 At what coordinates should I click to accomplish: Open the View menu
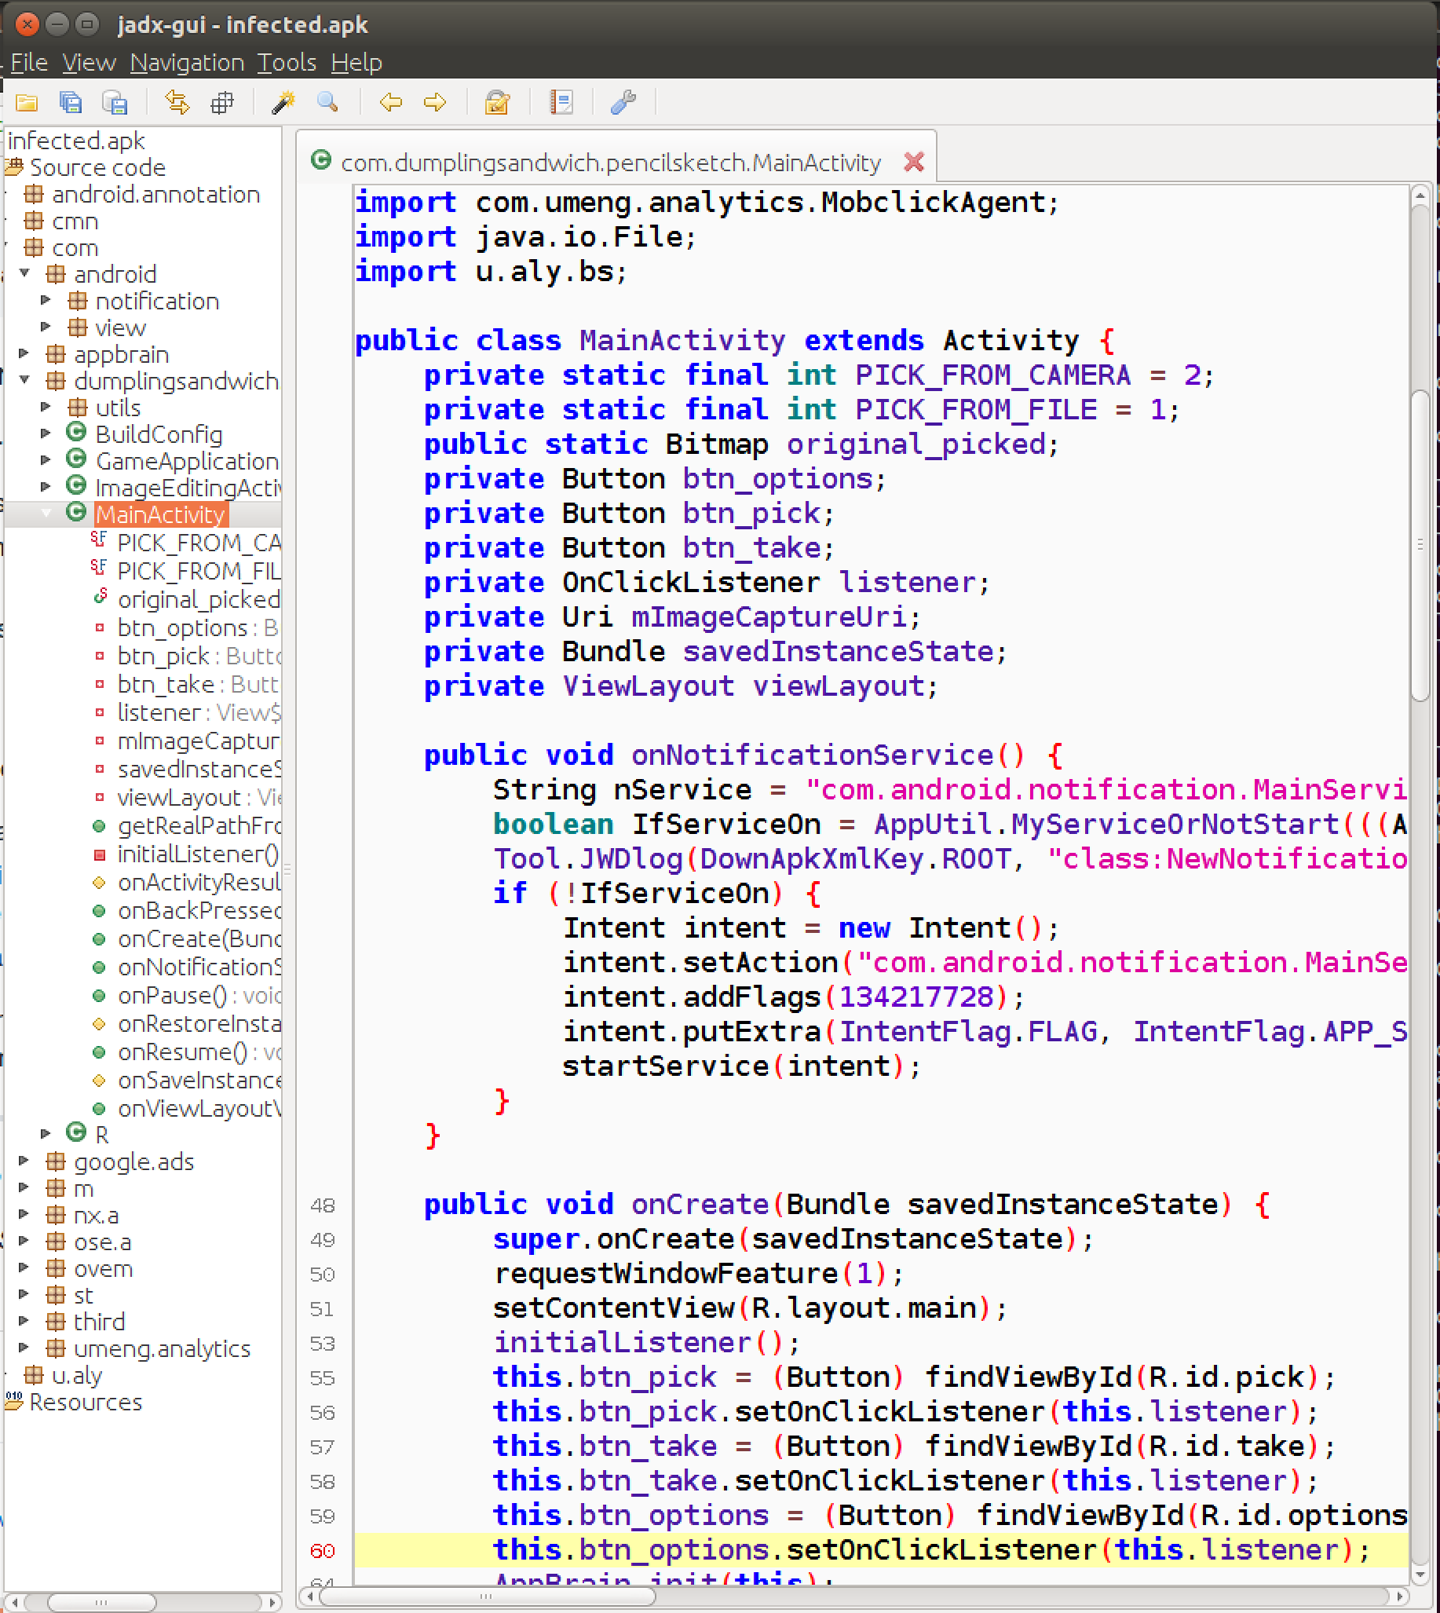(89, 62)
